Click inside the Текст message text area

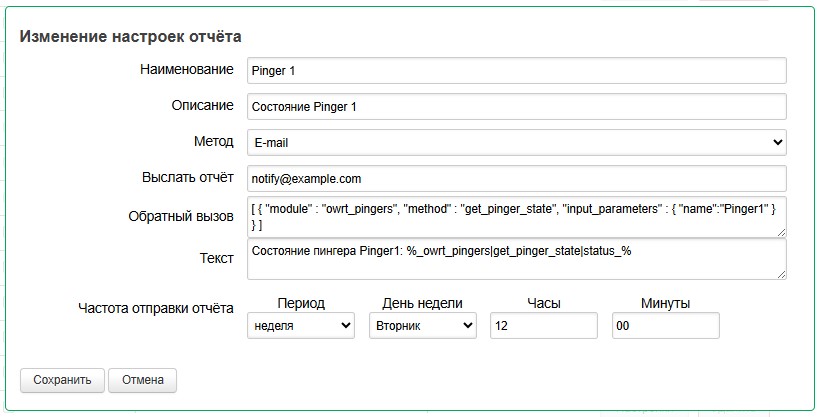(x=516, y=259)
